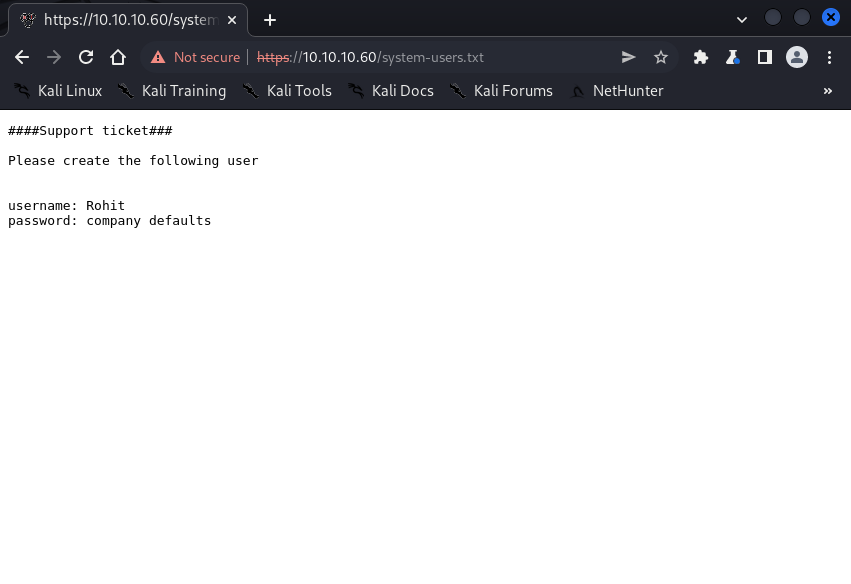Go to the browser home page

[x=118, y=57]
